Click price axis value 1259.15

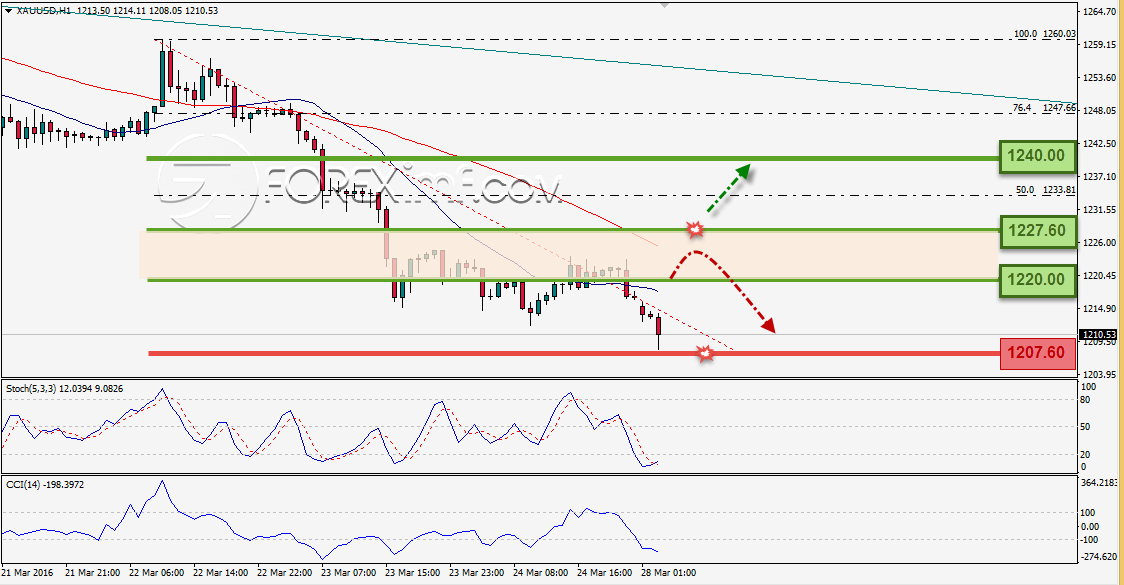[x=1099, y=44]
